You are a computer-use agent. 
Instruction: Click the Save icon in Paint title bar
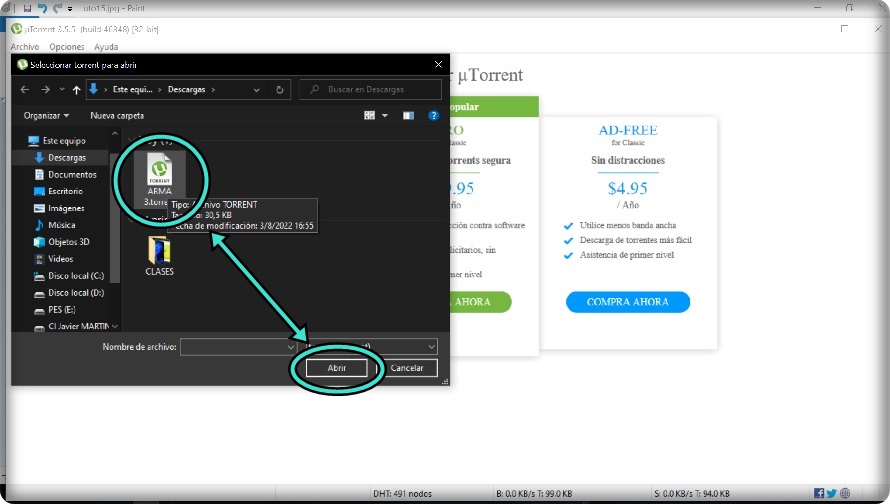pos(27,8)
